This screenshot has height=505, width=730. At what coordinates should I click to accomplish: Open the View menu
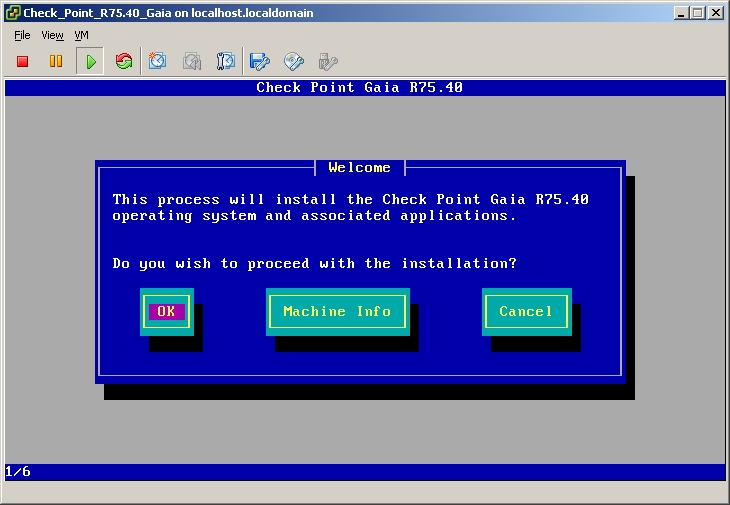[x=52, y=35]
